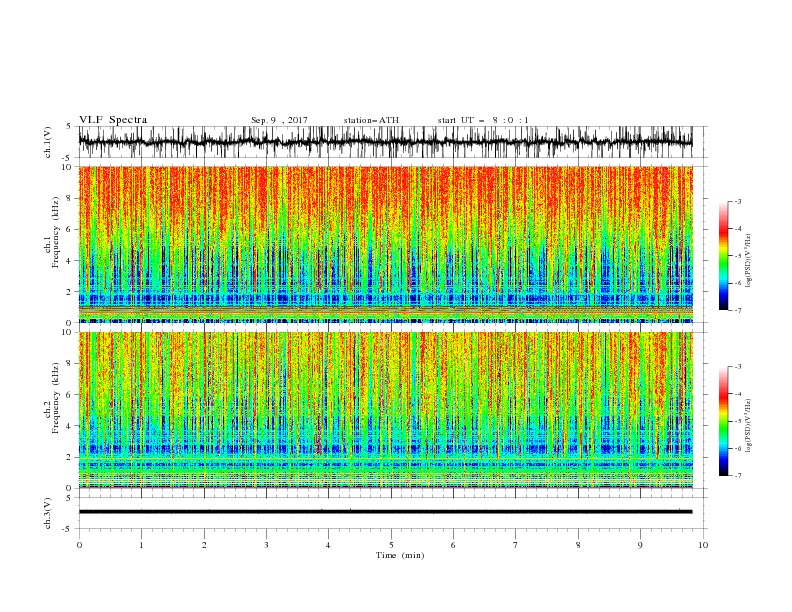The image size is (792, 612).
Task: Click the date label 'Sep. 9 , 2017'
Action: (279, 120)
